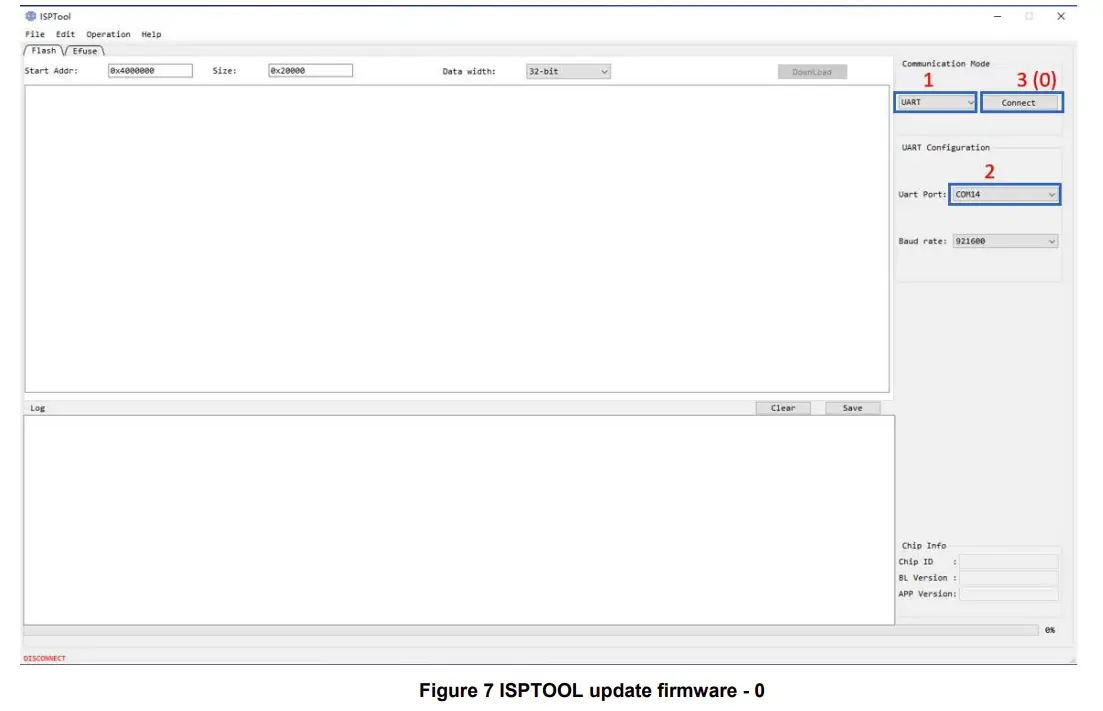Click the progress bar at bottom
The height and width of the screenshot is (711, 1103).
coord(531,630)
